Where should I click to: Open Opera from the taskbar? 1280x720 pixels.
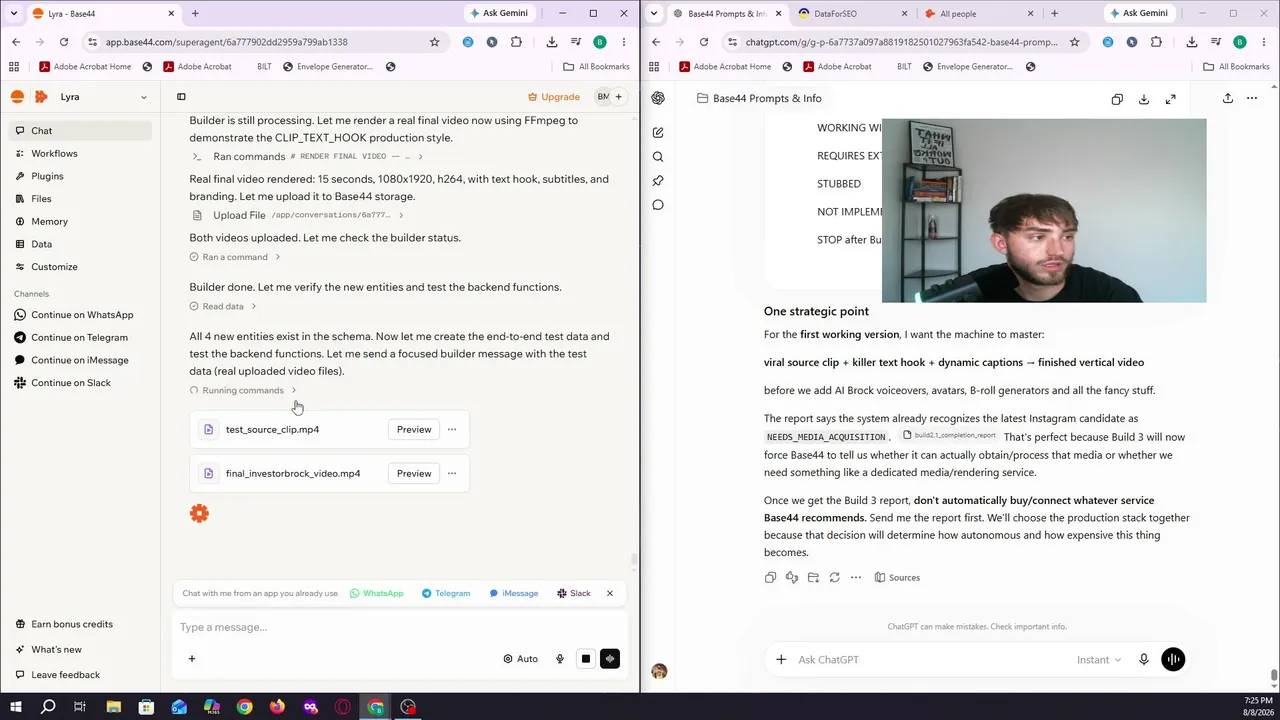point(343,707)
